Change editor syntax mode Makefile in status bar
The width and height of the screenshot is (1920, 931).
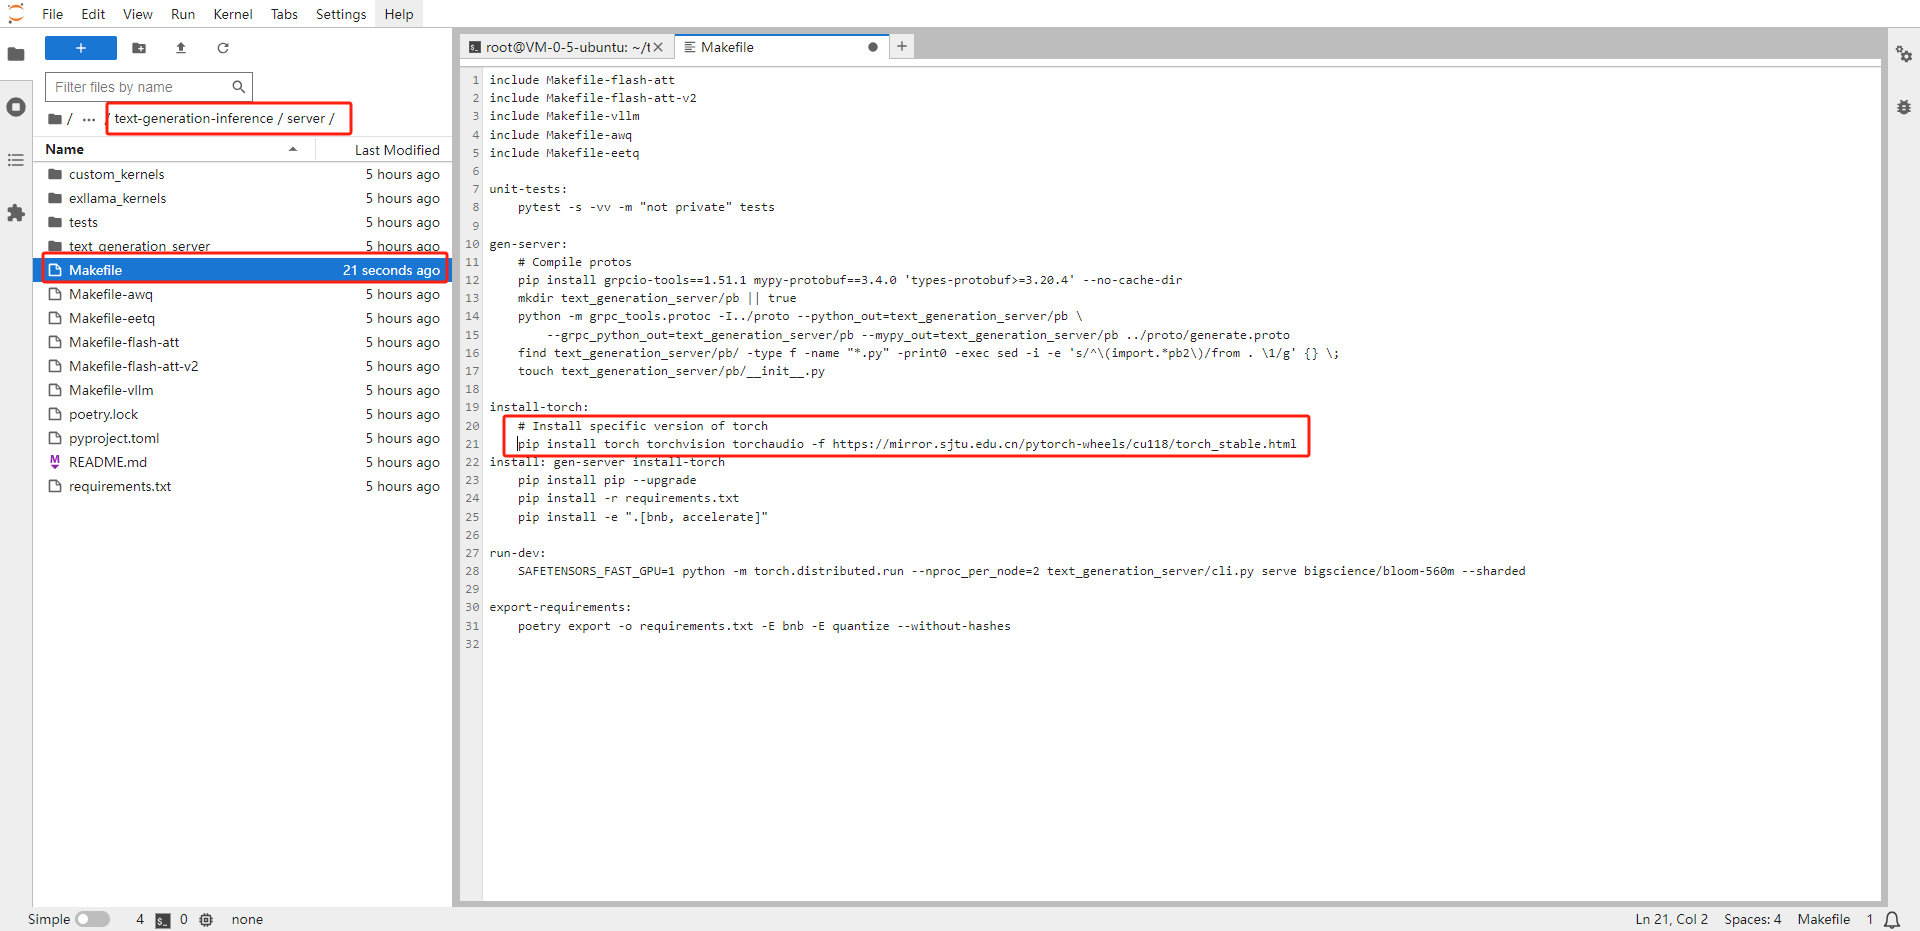click(x=1824, y=919)
